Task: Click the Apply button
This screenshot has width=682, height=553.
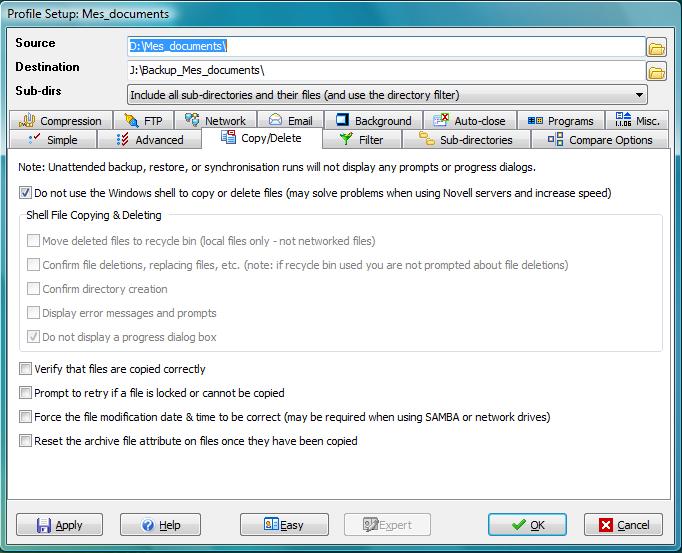Action: click(59, 525)
